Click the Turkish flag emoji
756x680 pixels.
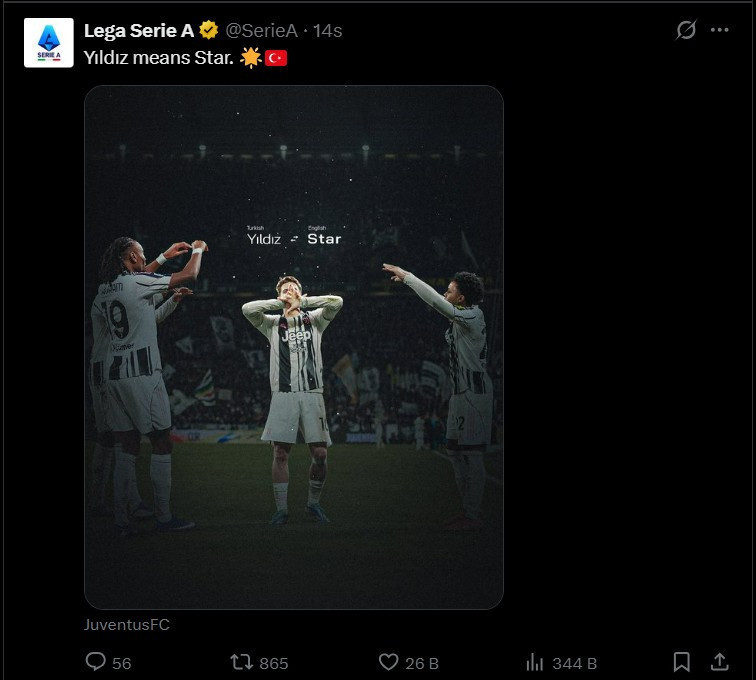pyautogui.click(x=276, y=58)
